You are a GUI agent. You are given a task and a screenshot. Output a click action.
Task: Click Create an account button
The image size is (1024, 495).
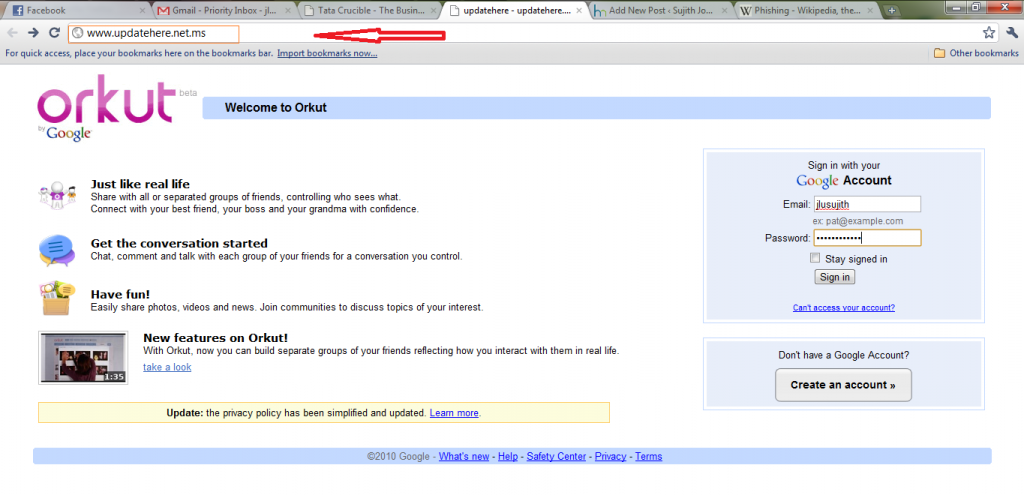[843, 385]
